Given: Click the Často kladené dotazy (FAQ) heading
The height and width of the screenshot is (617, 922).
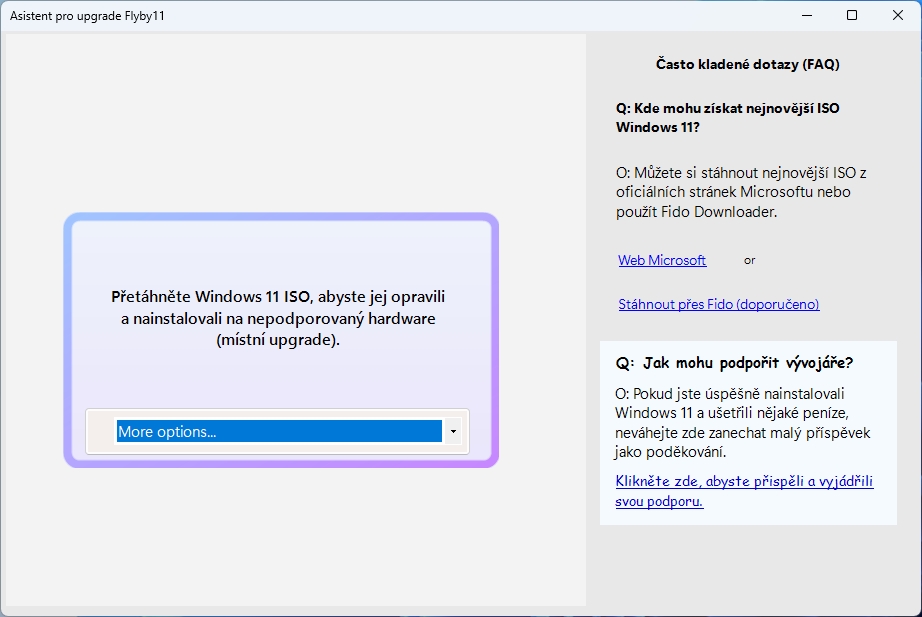Looking at the screenshot, I should pos(747,64).
